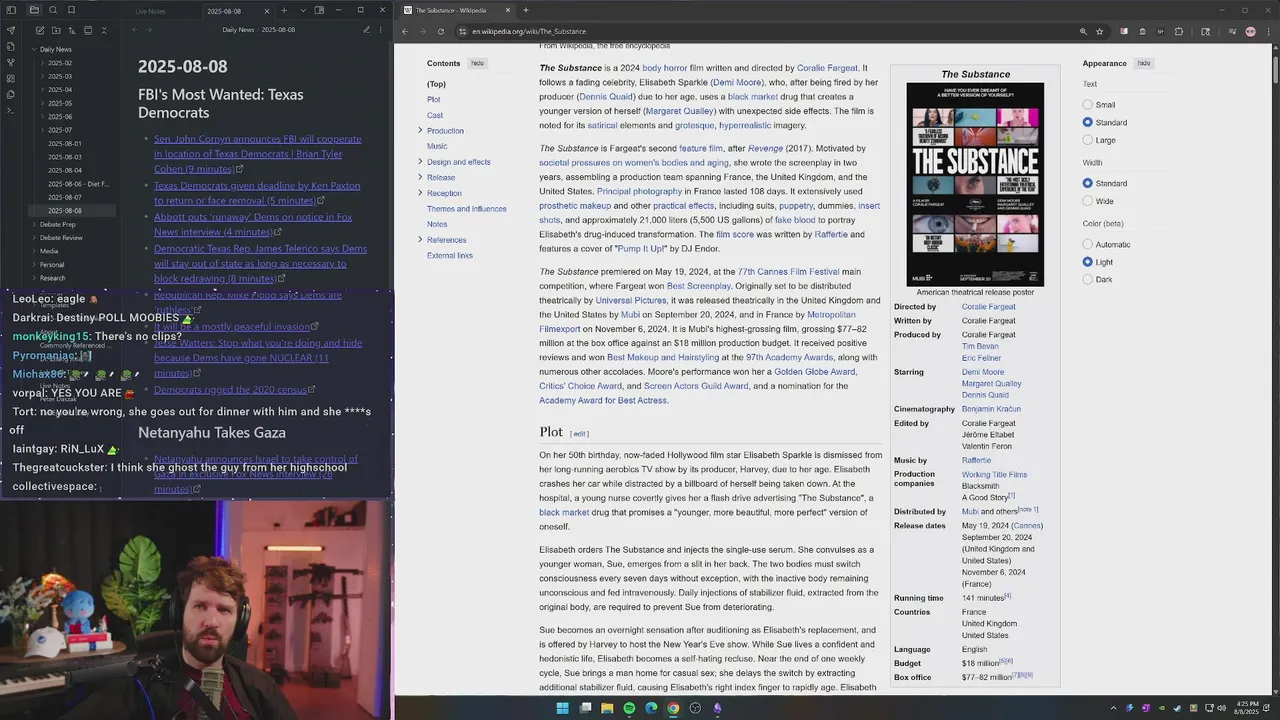Open the terminal command icon in Obsidian ribbon
This screenshot has width=1280, height=720.
click(11, 110)
